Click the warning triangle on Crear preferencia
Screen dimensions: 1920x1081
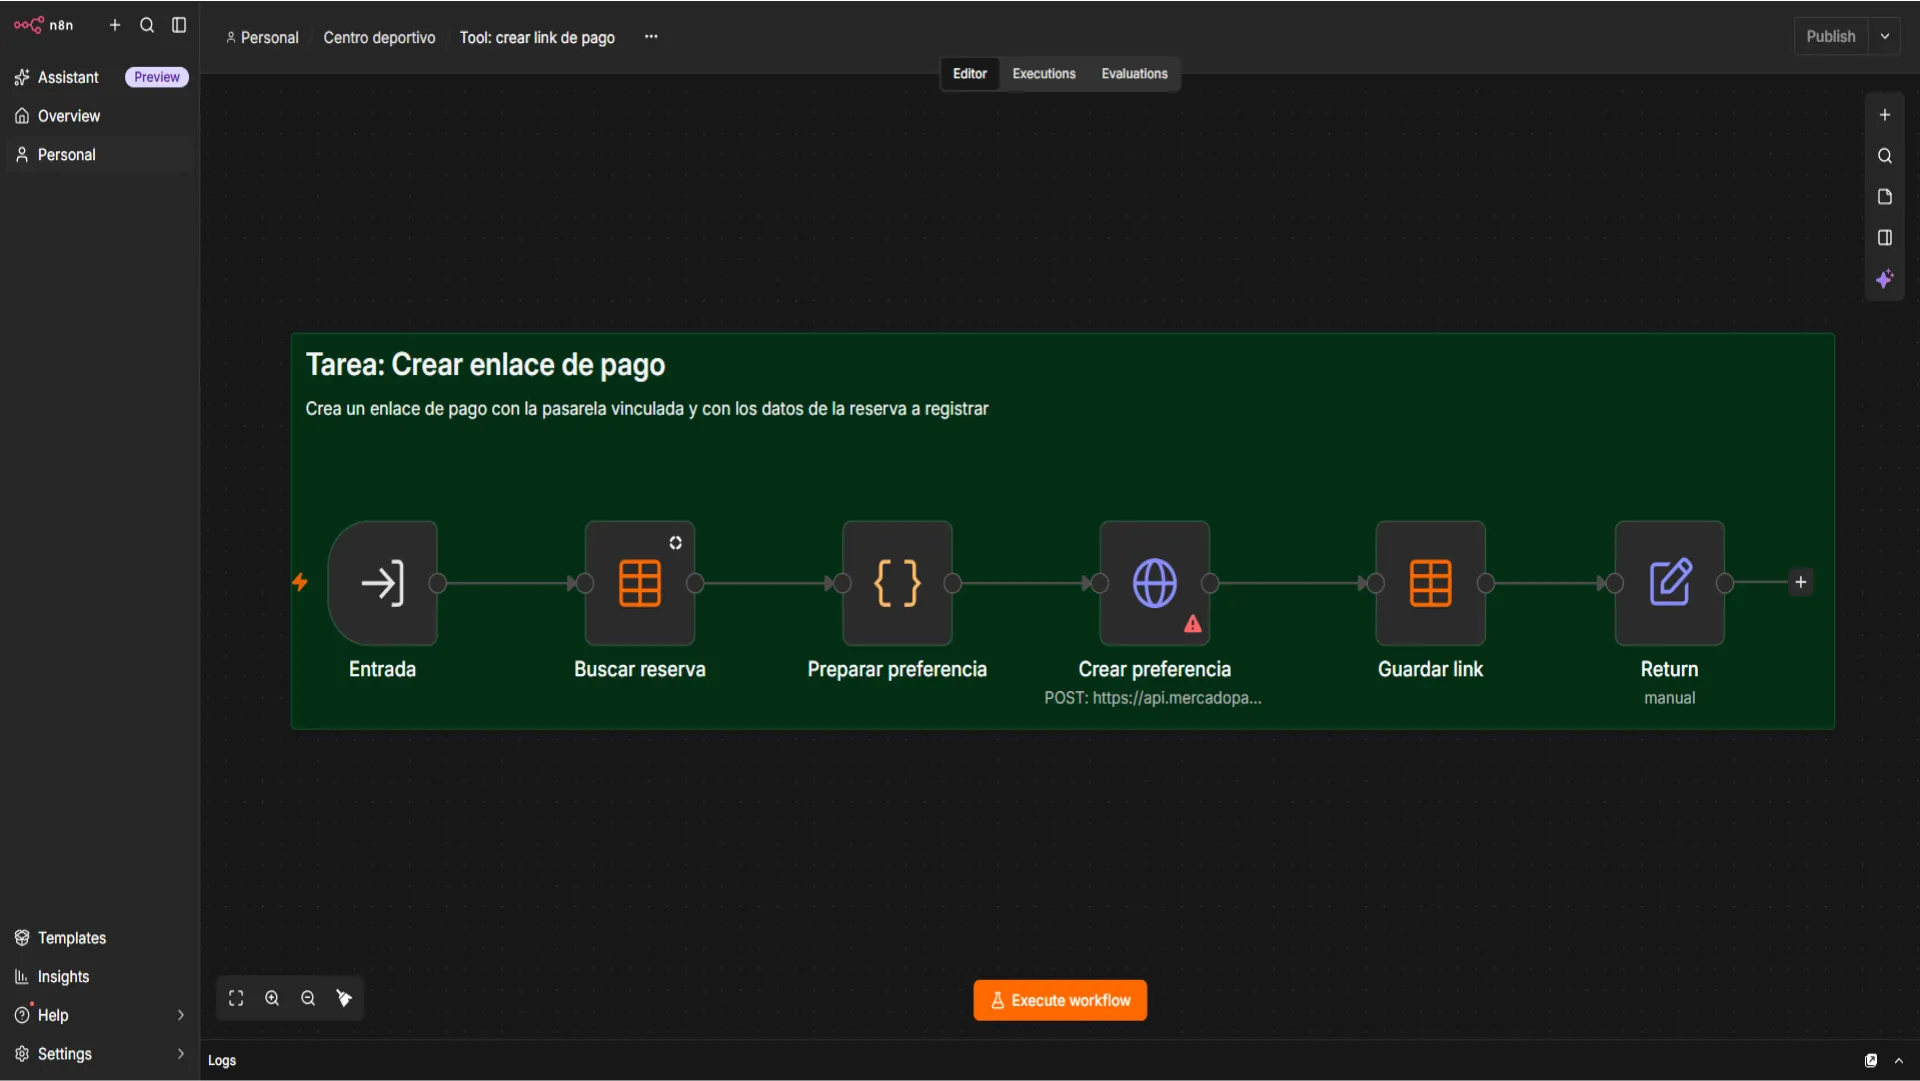pos(1193,624)
